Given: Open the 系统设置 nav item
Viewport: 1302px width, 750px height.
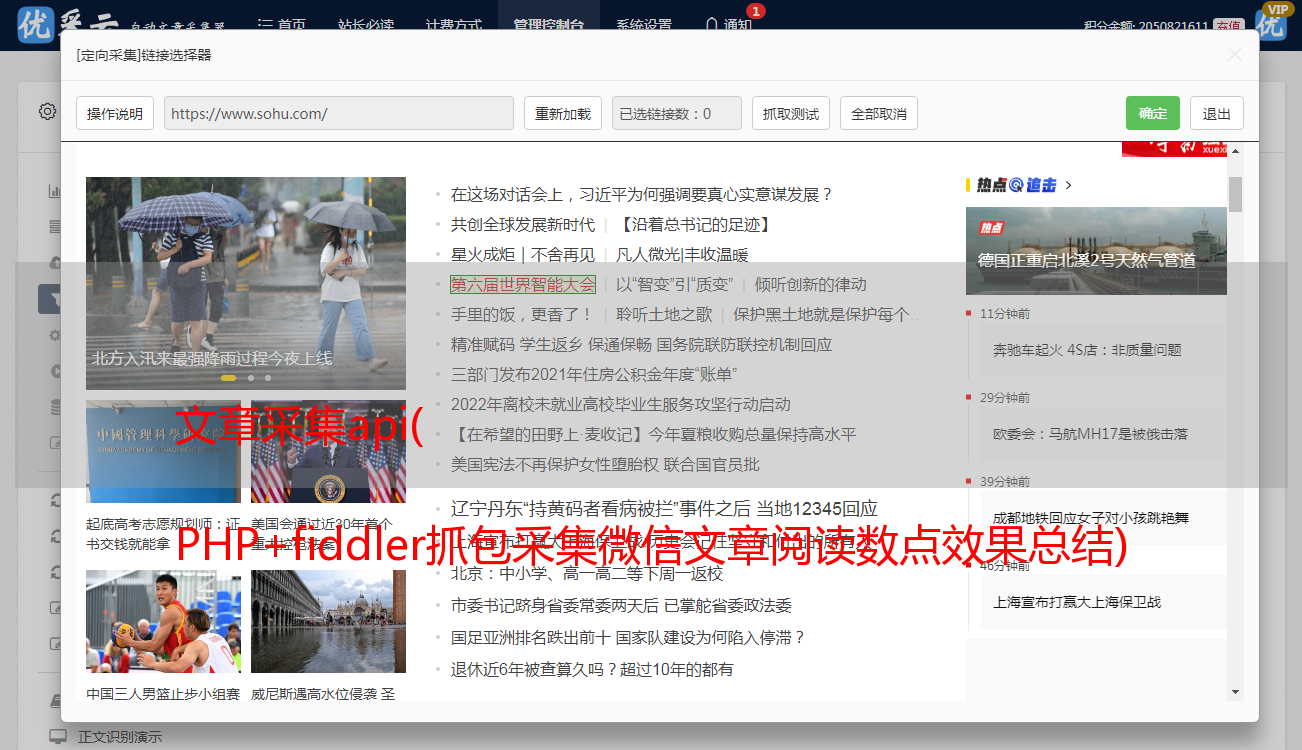Looking at the screenshot, I should [x=644, y=24].
